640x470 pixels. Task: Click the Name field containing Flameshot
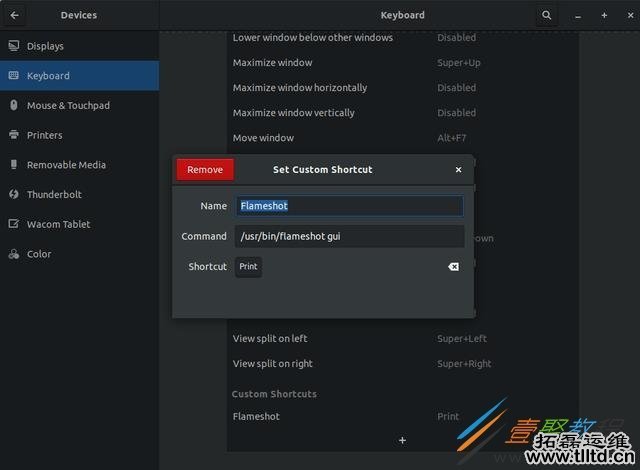[349, 206]
